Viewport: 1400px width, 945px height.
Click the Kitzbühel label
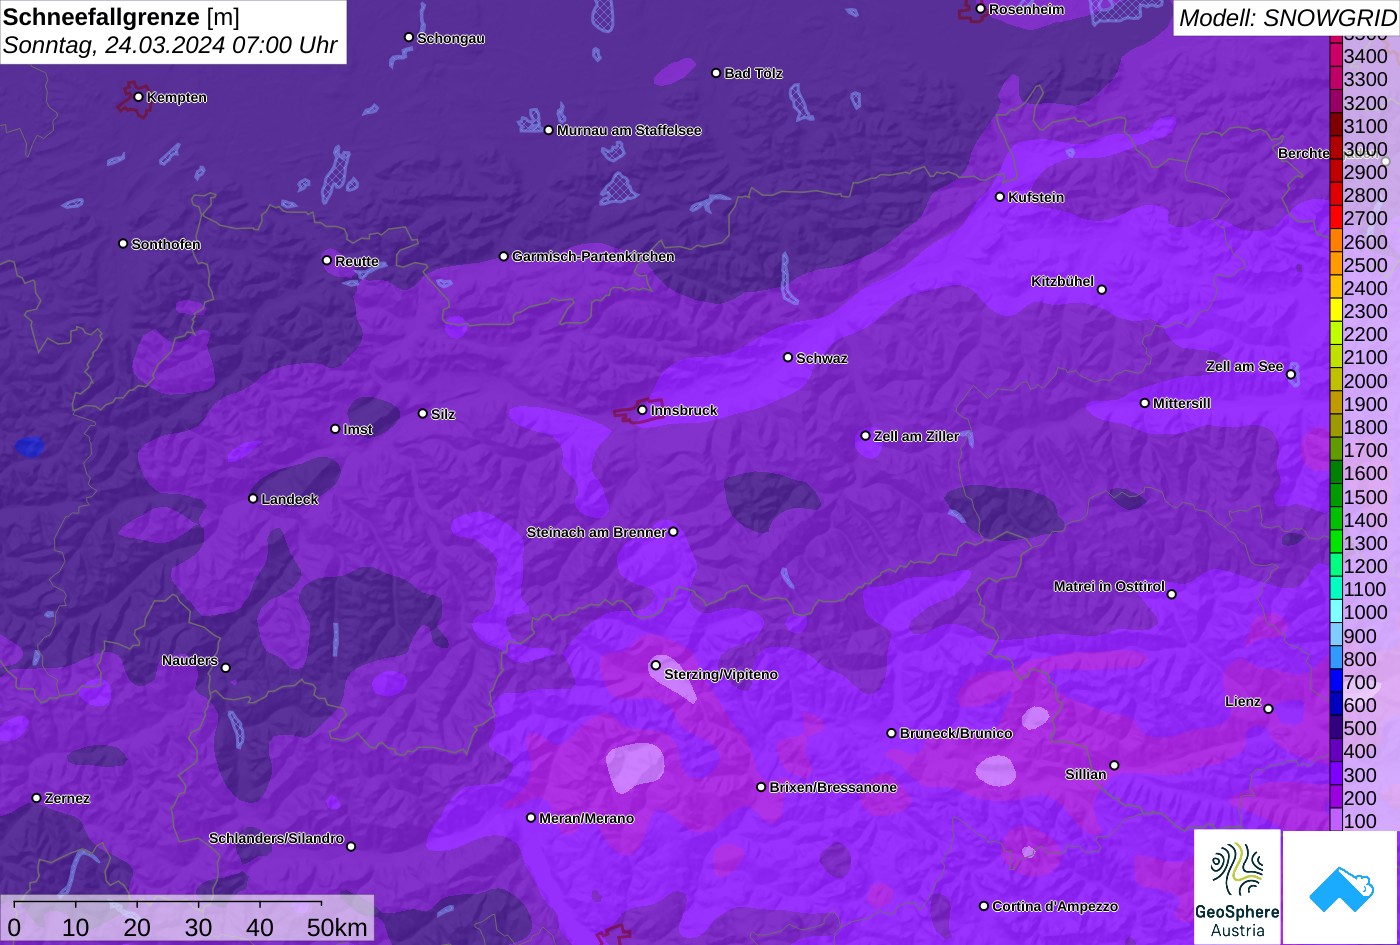coord(1062,282)
